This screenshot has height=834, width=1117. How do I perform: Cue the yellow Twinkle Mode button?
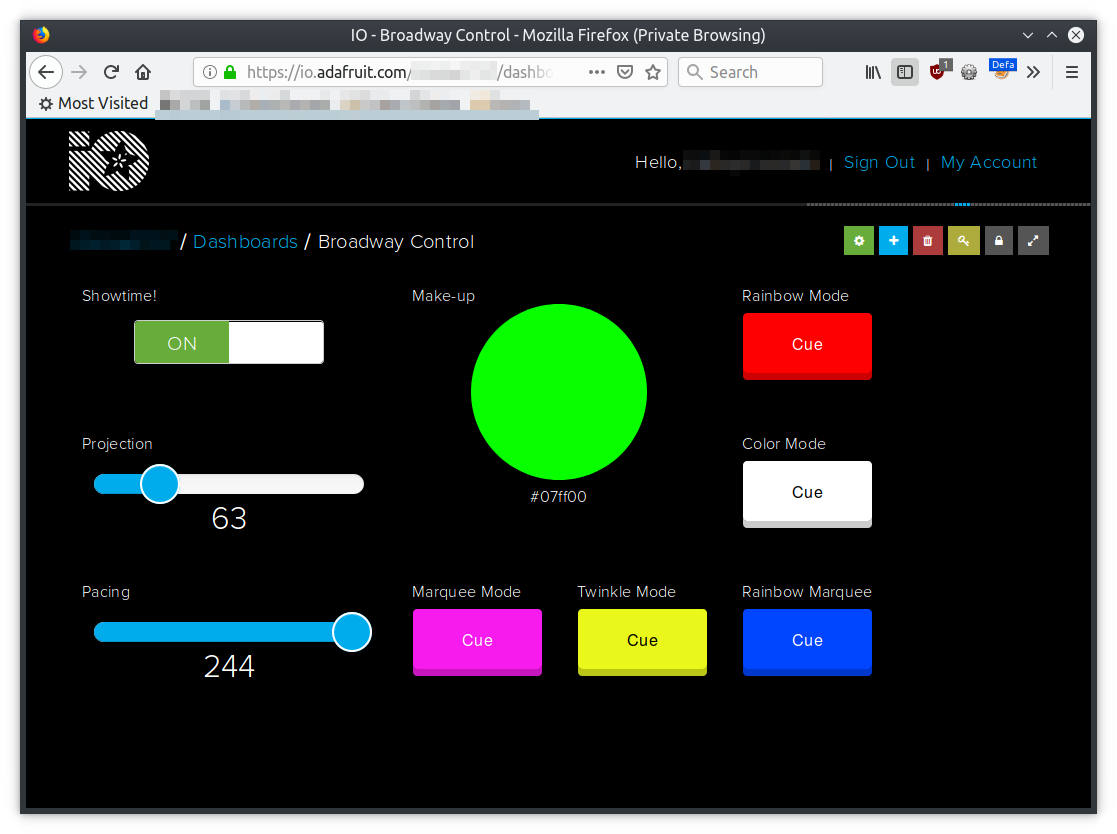[x=642, y=642]
